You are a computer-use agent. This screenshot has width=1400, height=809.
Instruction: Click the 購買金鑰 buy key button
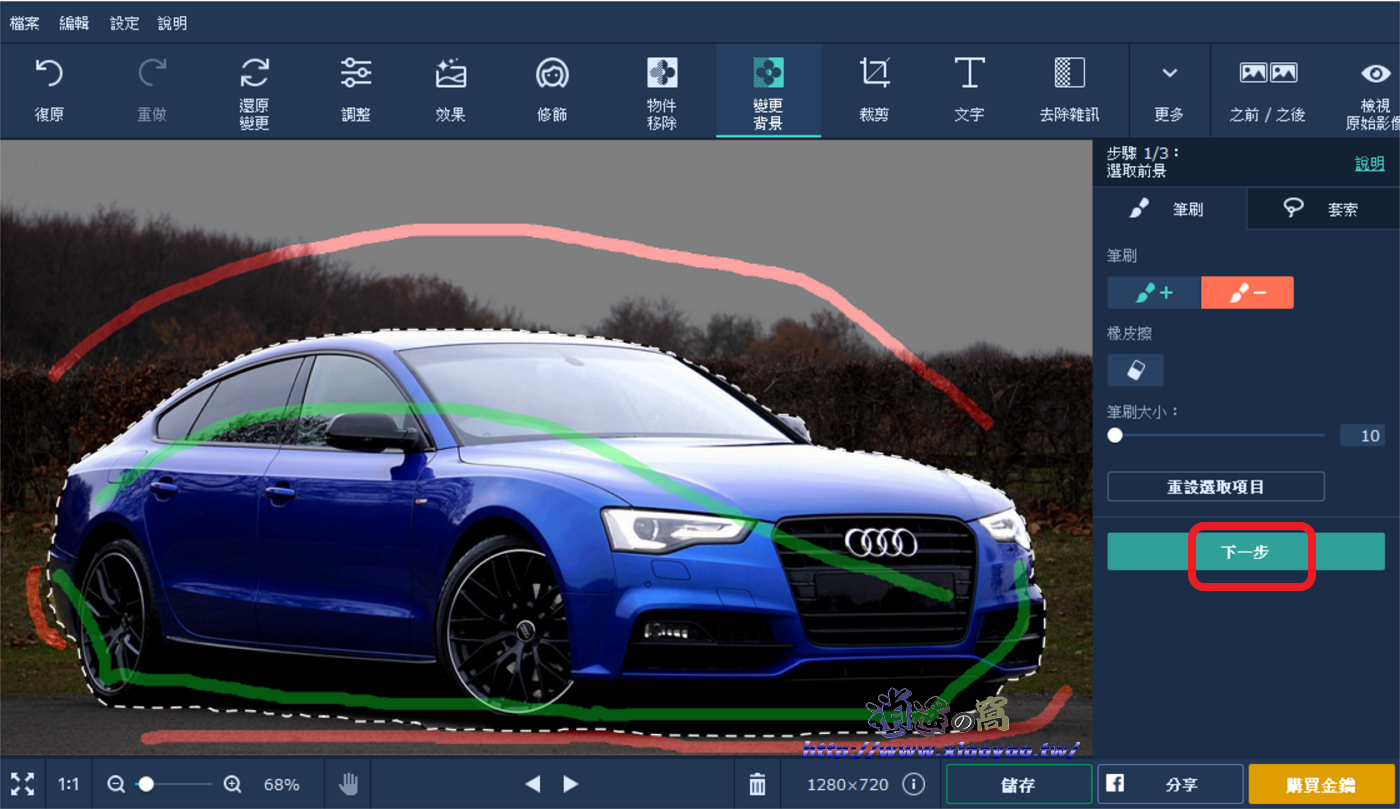(x=1321, y=785)
